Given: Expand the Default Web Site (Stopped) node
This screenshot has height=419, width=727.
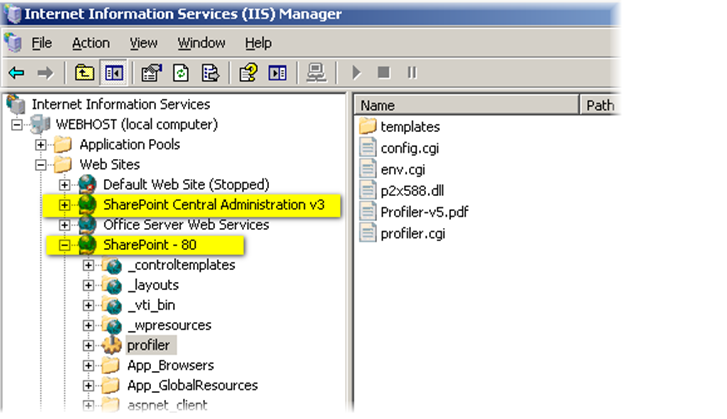Looking at the screenshot, I should pyautogui.click(x=64, y=185).
